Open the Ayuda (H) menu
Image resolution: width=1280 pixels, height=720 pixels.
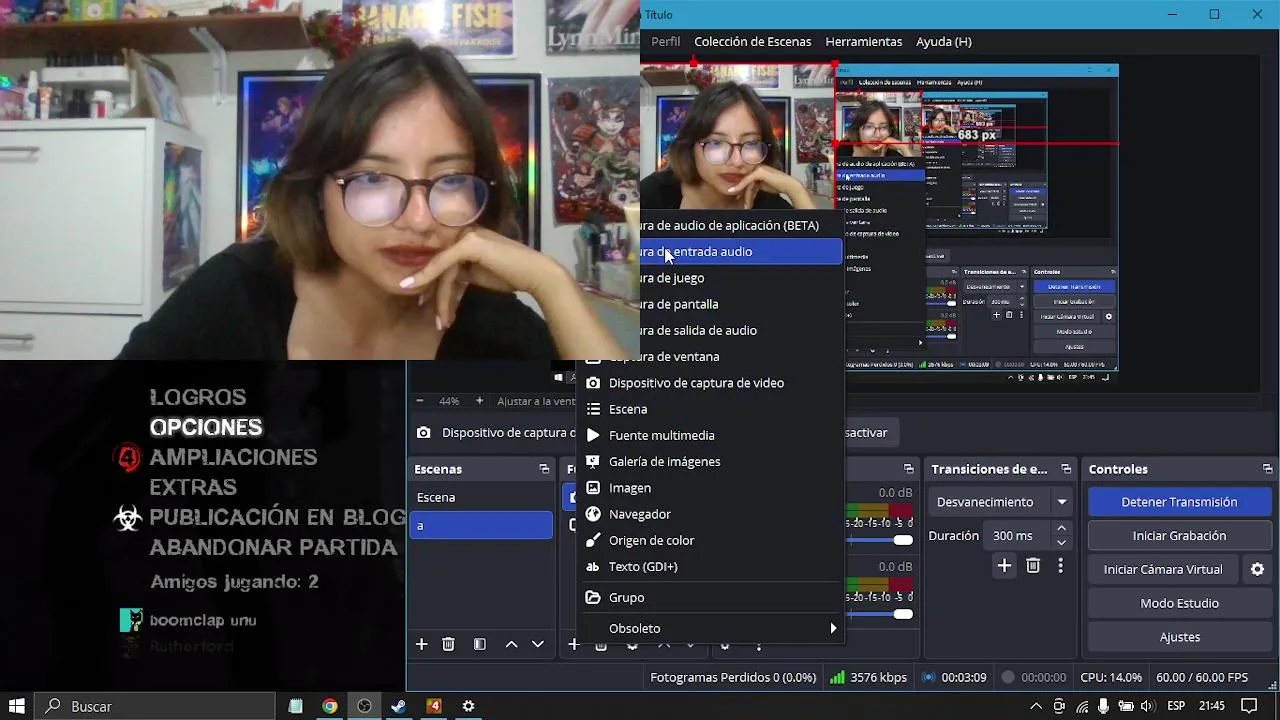(x=944, y=41)
